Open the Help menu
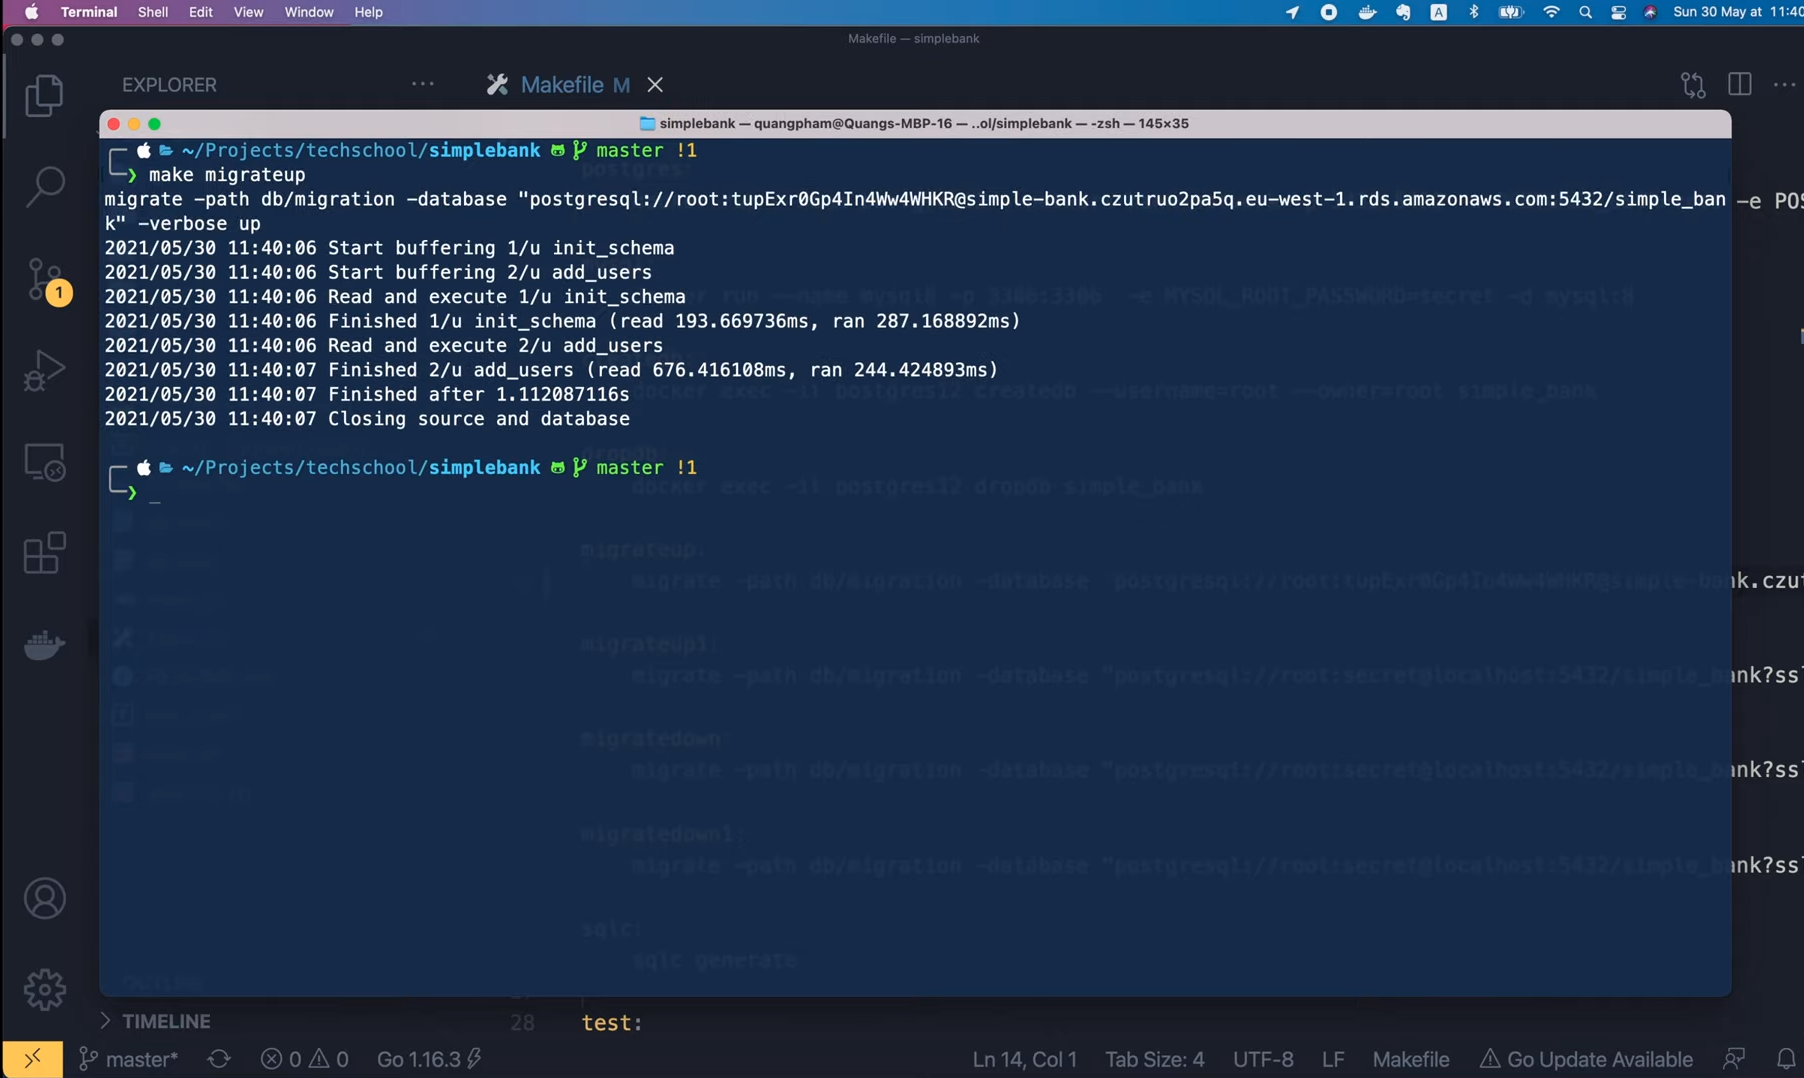Image resolution: width=1804 pixels, height=1078 pixels. (368, 12)
